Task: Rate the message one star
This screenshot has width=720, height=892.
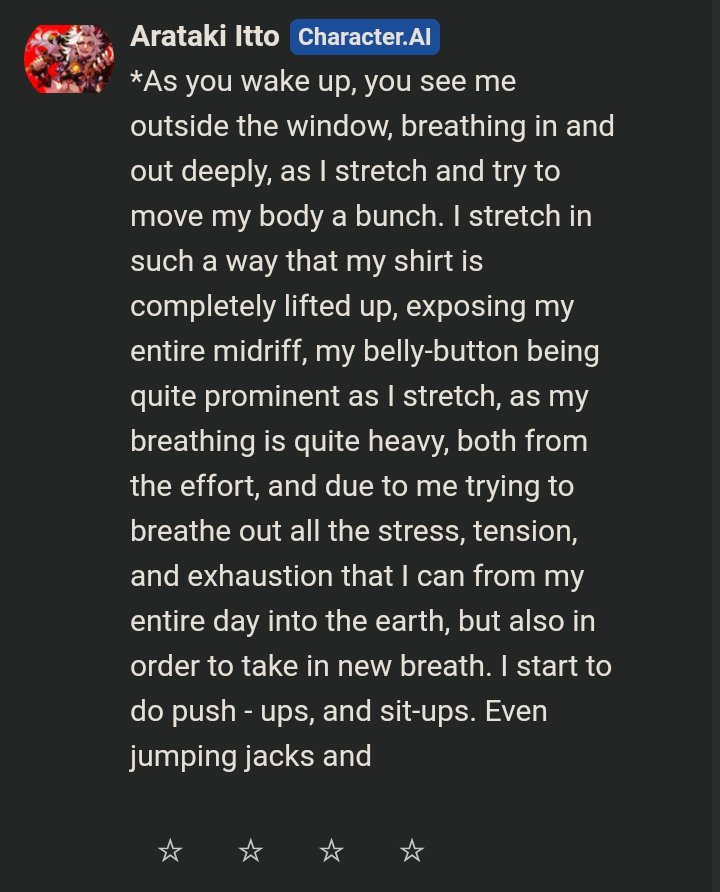Action: 170,851
